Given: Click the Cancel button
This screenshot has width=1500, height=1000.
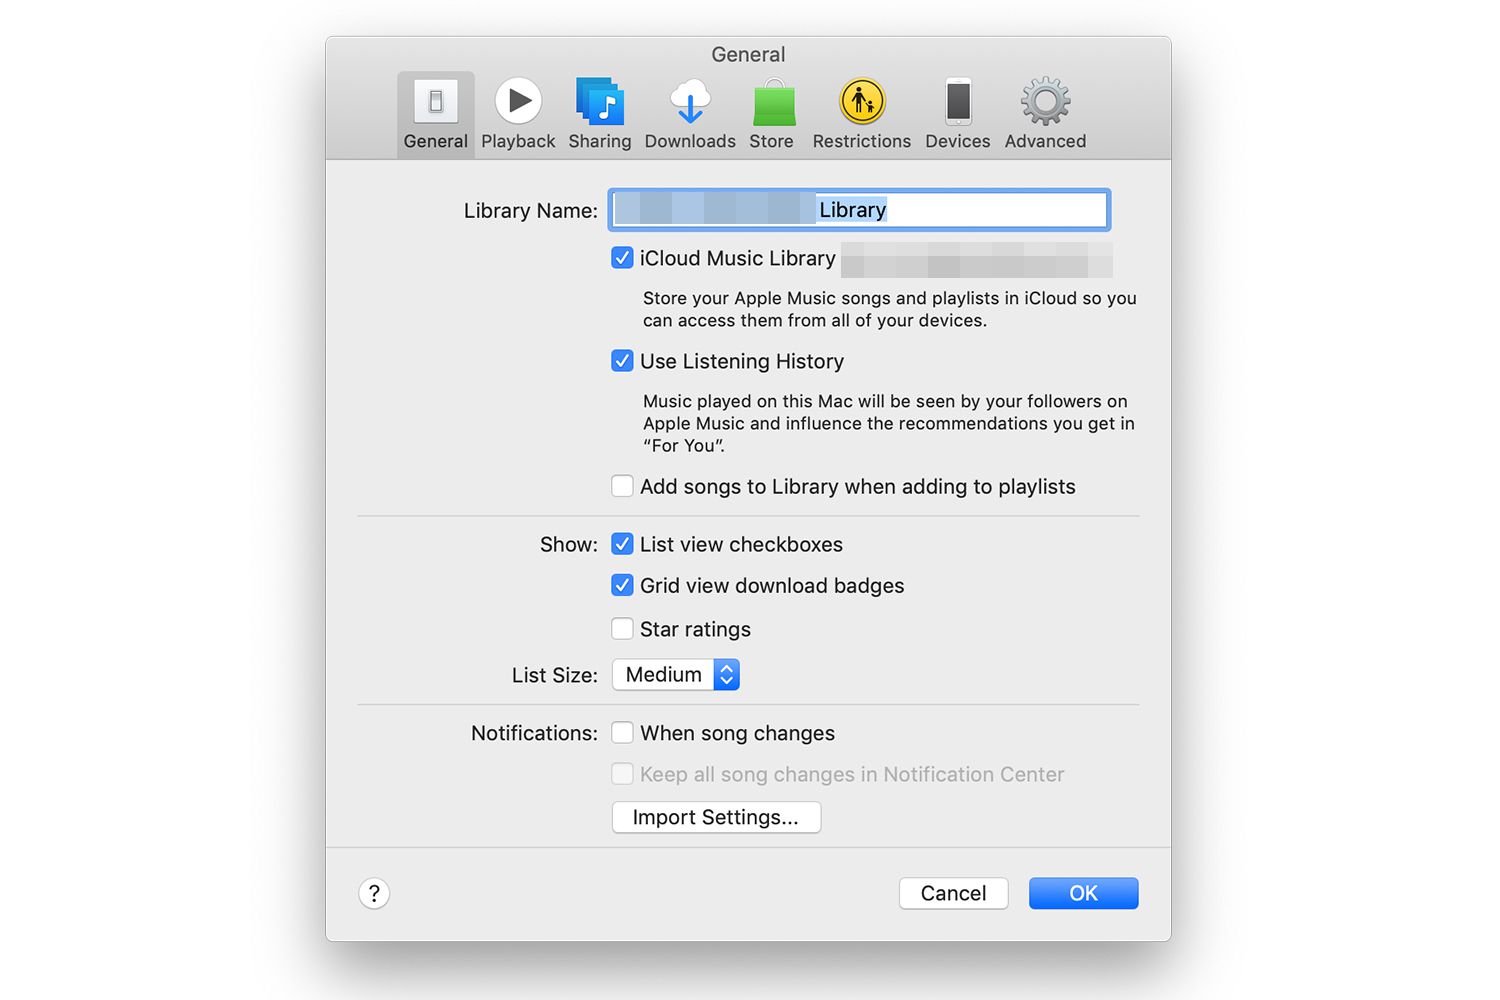Looking at the screenshot, I should tap(953, 893).
